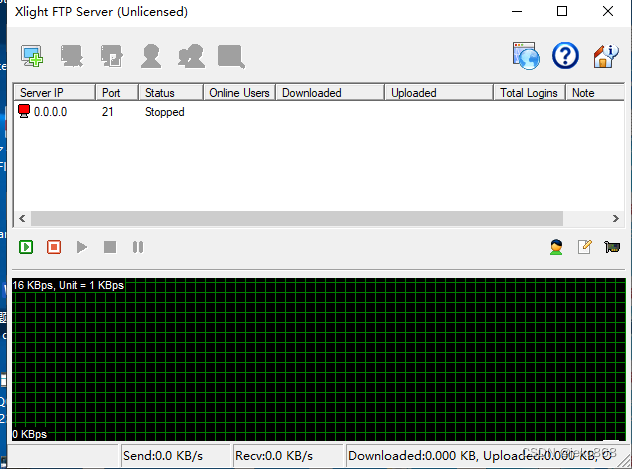The image size is (632, 469).
Task: Click the 16 KBps, Unit = 1 KBps label
Action: coord(68,285)
